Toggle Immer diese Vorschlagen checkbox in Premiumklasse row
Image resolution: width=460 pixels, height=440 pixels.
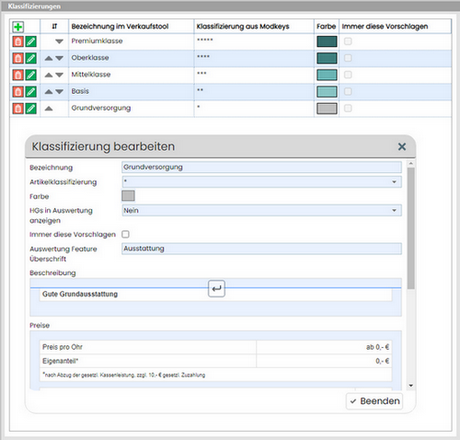(x=348, y=41)
